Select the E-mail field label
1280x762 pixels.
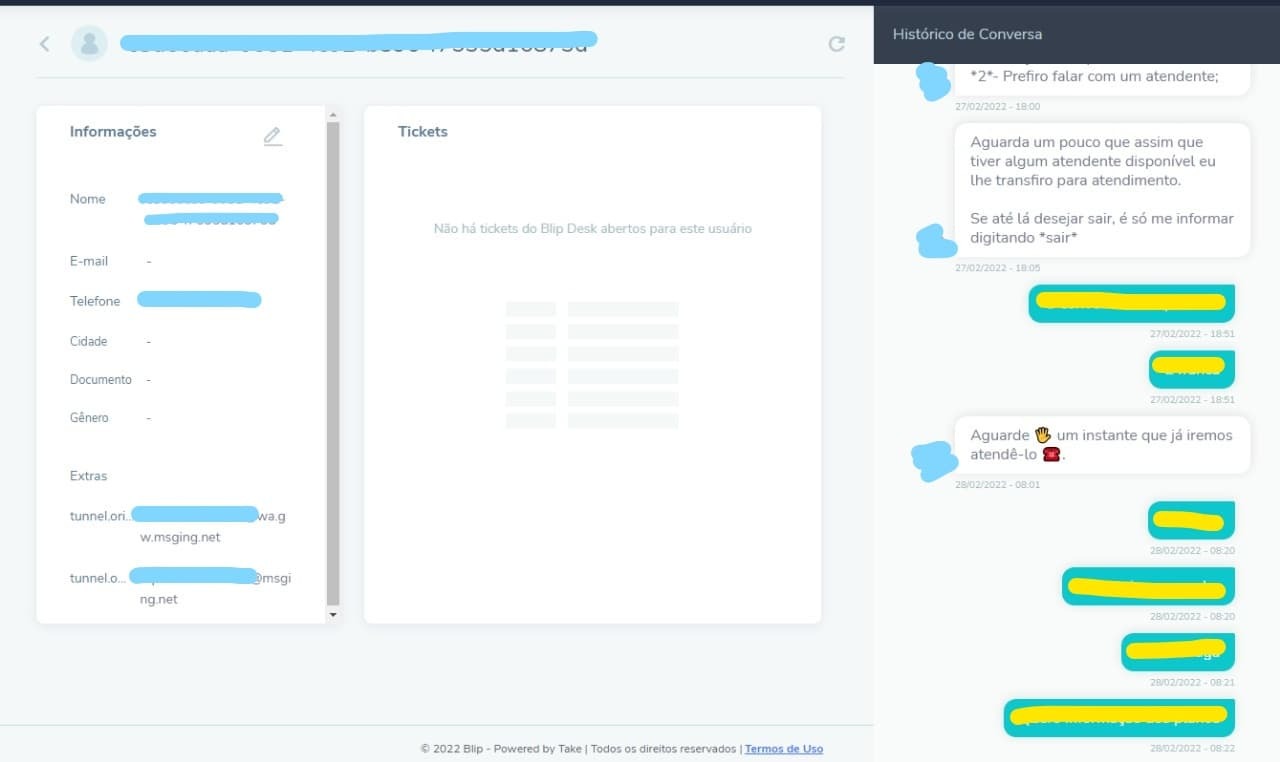tap(89, 261)
